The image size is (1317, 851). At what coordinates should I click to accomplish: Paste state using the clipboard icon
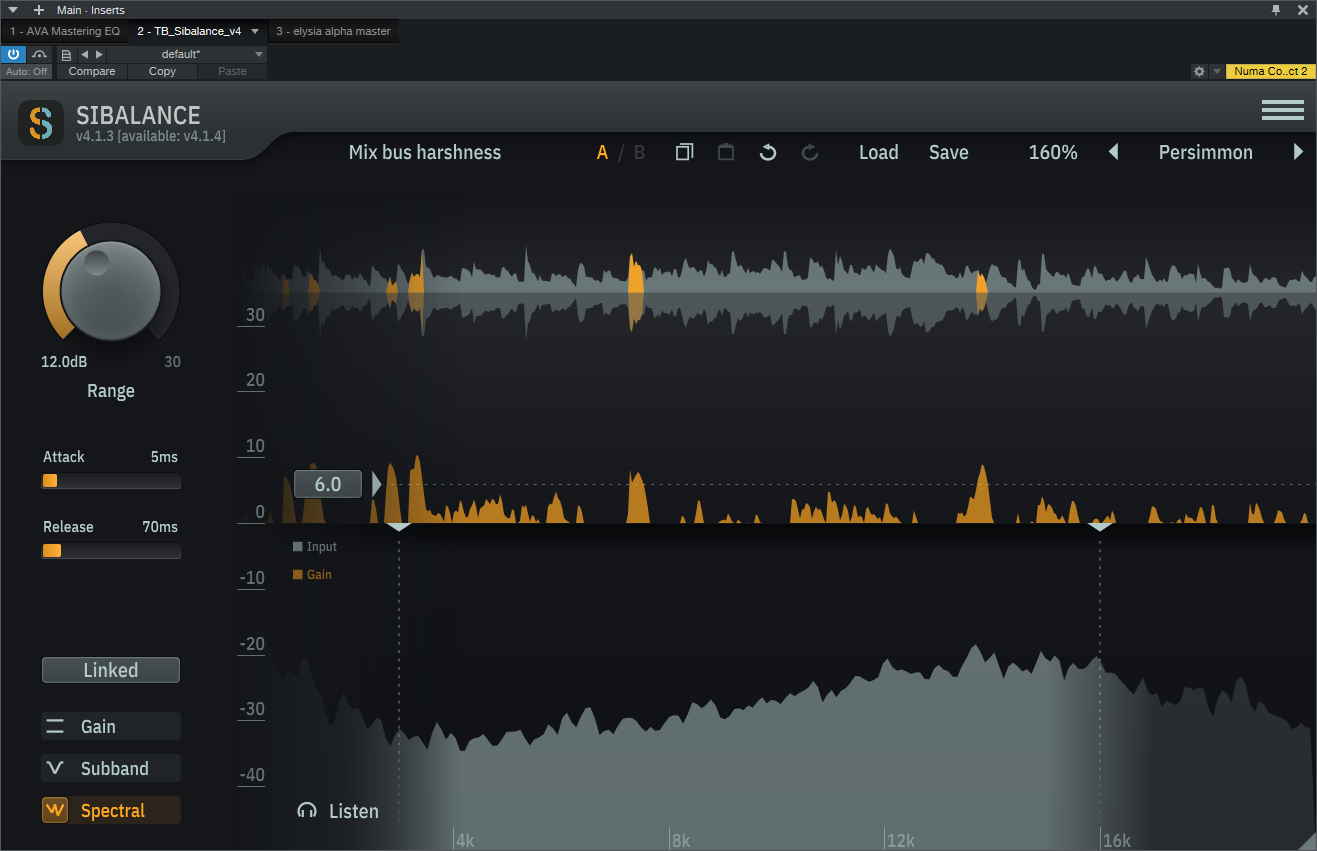pos(726,152)
